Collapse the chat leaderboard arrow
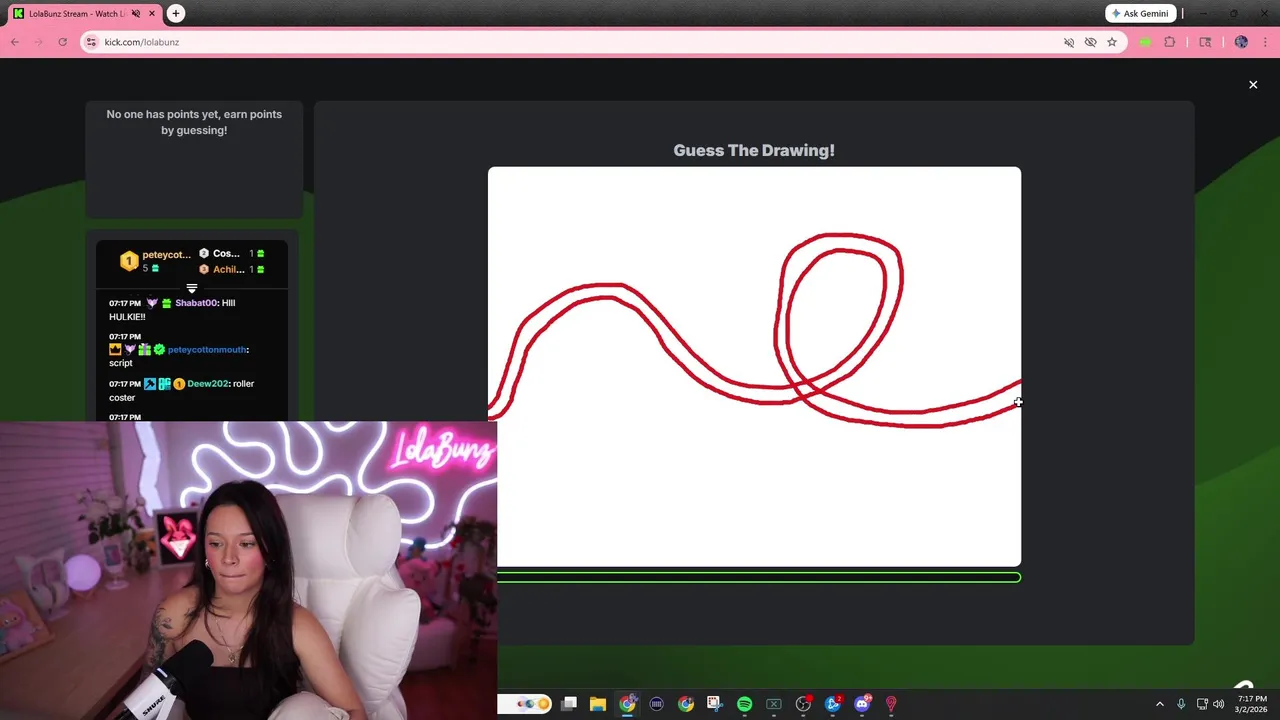This screenshot has height=720, width=1280. tap(192, 288)
